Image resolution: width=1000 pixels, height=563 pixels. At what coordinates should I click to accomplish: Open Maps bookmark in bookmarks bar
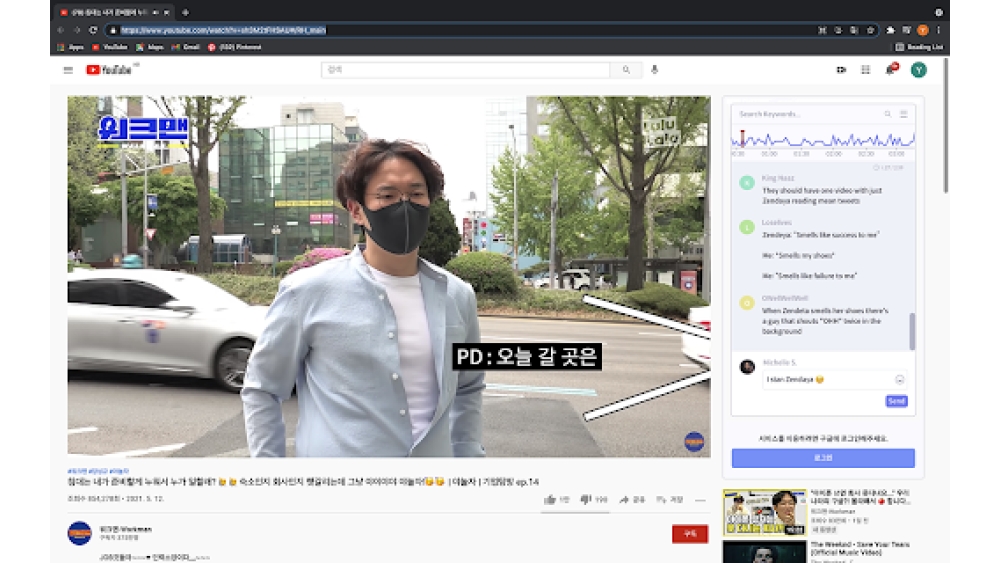pyautogui.click(x=150, y=47)
